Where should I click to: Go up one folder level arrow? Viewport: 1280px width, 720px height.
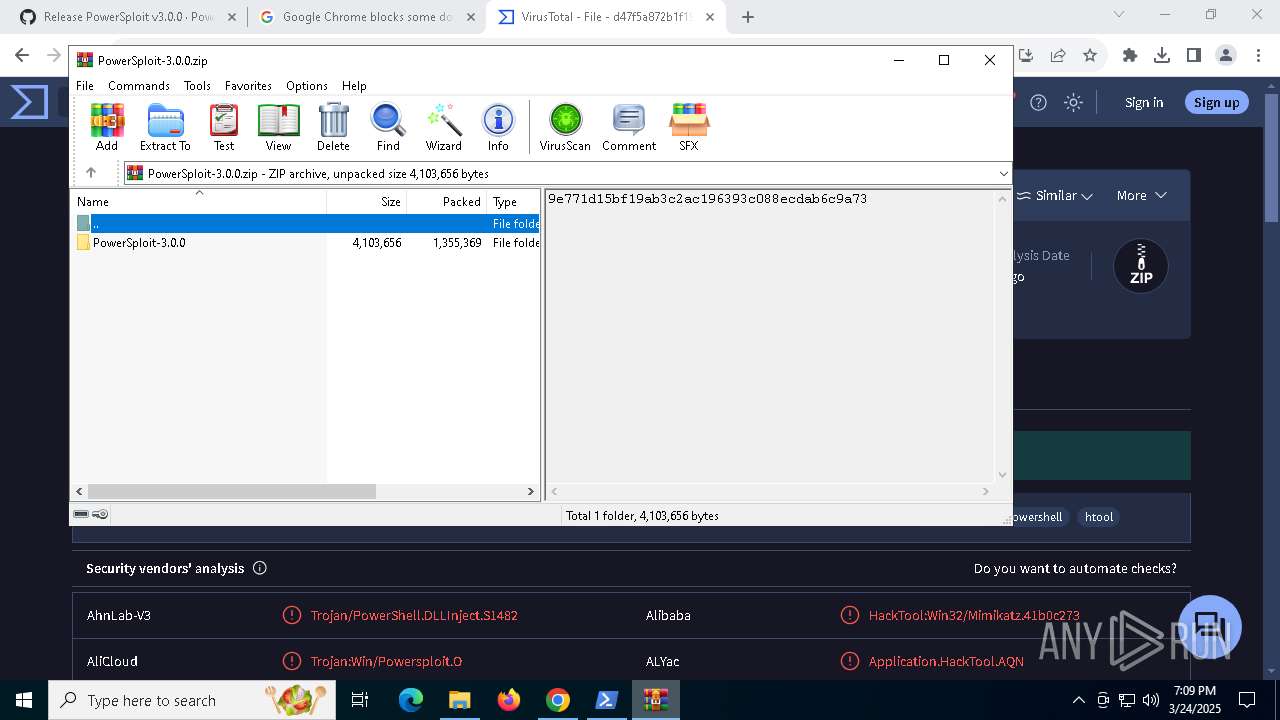coord(91,173)
